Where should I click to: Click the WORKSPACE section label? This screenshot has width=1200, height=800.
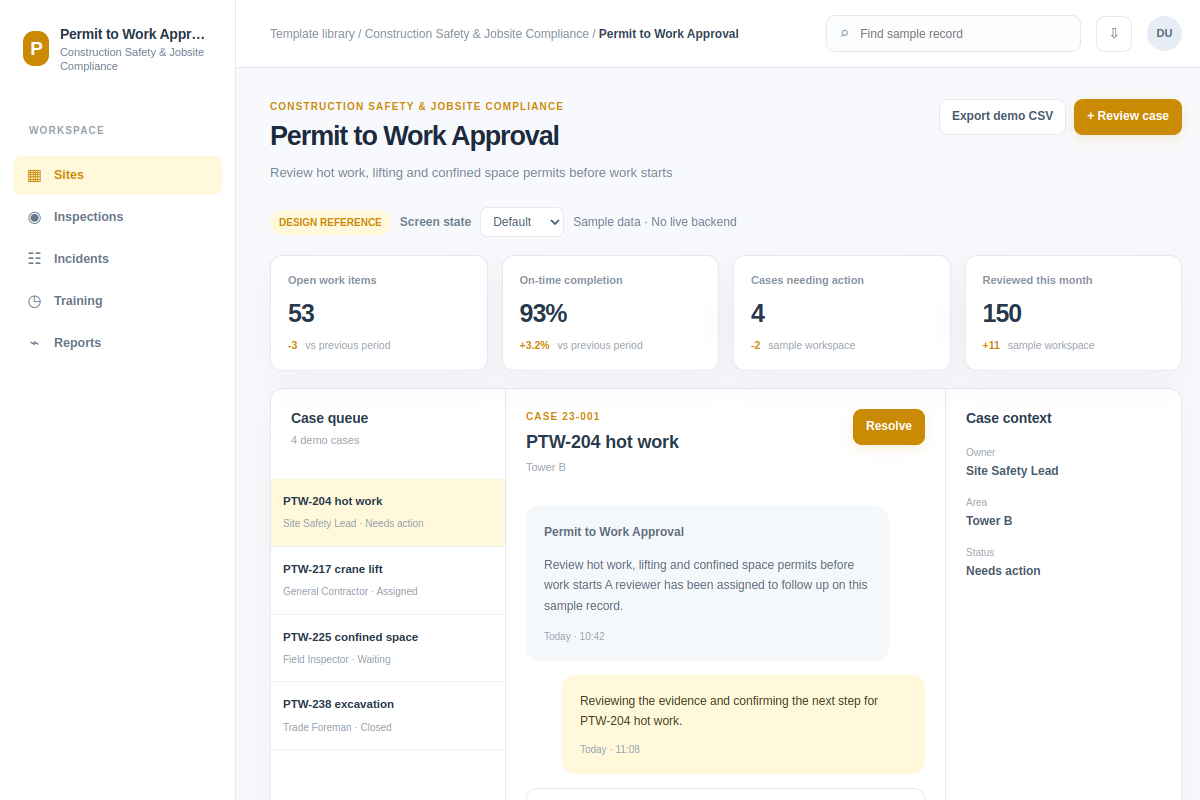tap(67, 131)
